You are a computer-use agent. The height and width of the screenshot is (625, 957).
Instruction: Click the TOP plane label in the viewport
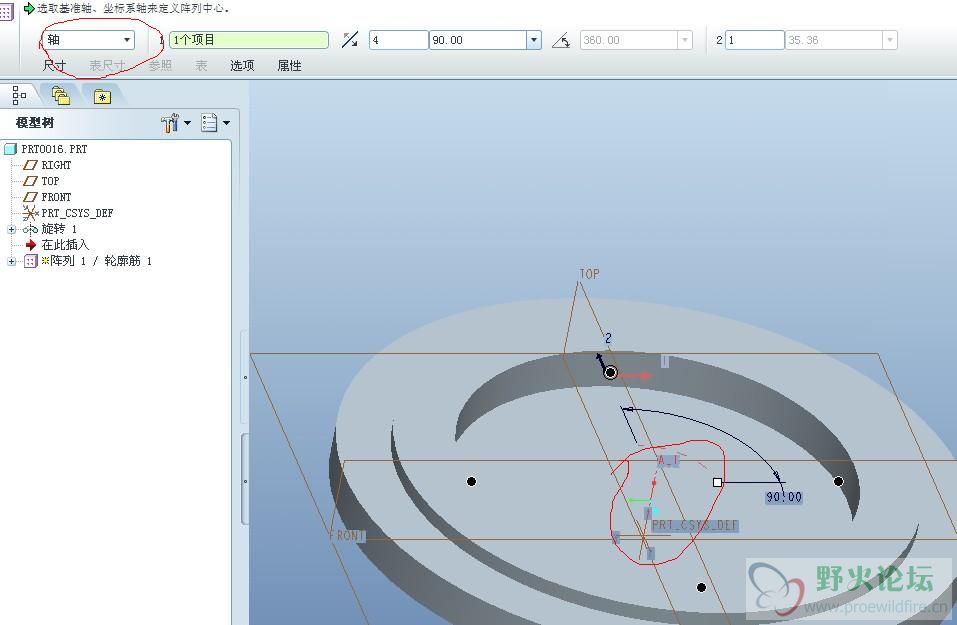pyautogui.click(x=590, y=274)
